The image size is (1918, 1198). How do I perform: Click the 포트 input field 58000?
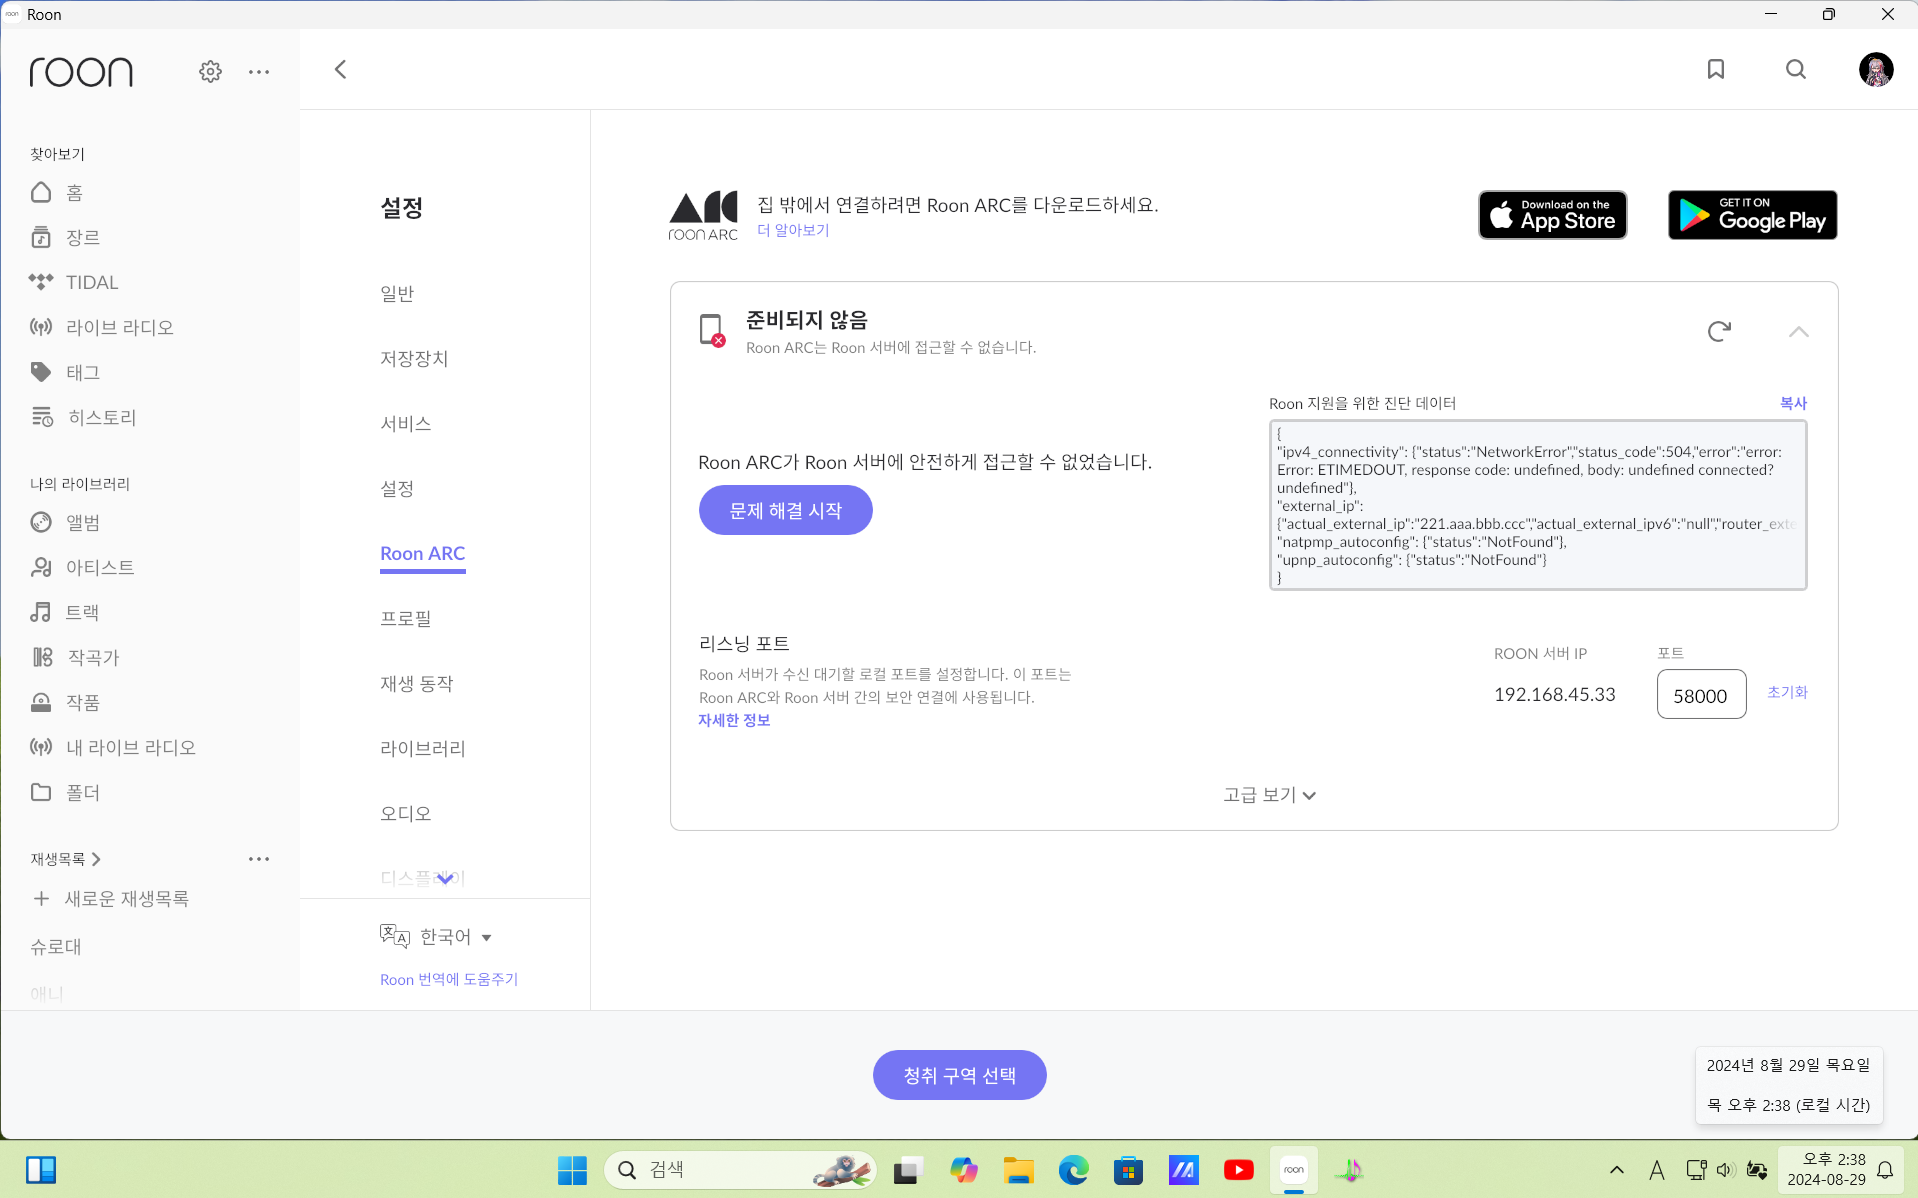click(1701, 694)
